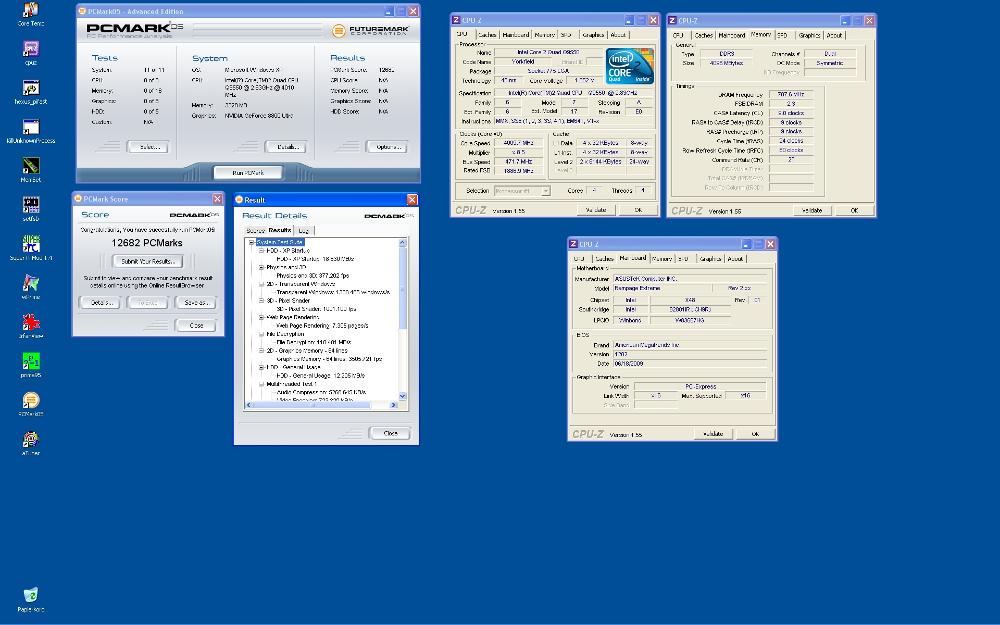Collapse the 2D - Transparent Windows tree node
Viewport: 1000px width, 625px height.
tap(261, 284)
